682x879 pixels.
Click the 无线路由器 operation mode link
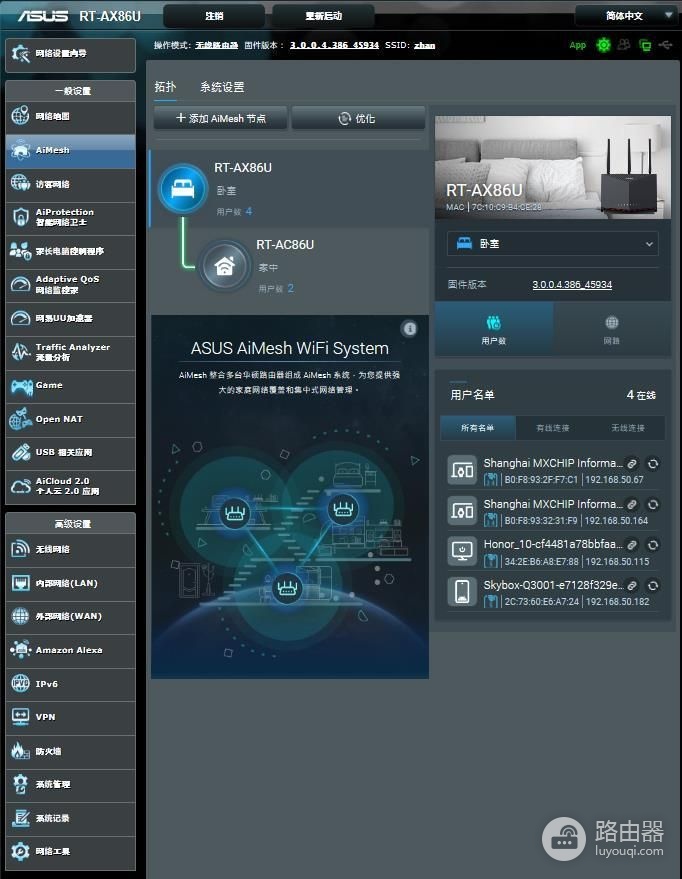pos(216,45)
